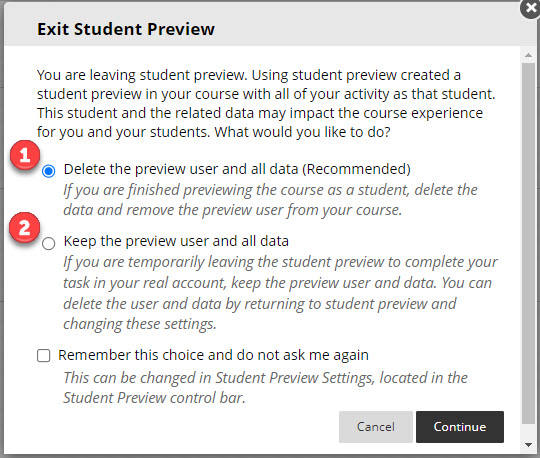Screen dimensions: 540x458
Task: Click the "You are leaving student preview" paragraph
Action: pos(266,103)
